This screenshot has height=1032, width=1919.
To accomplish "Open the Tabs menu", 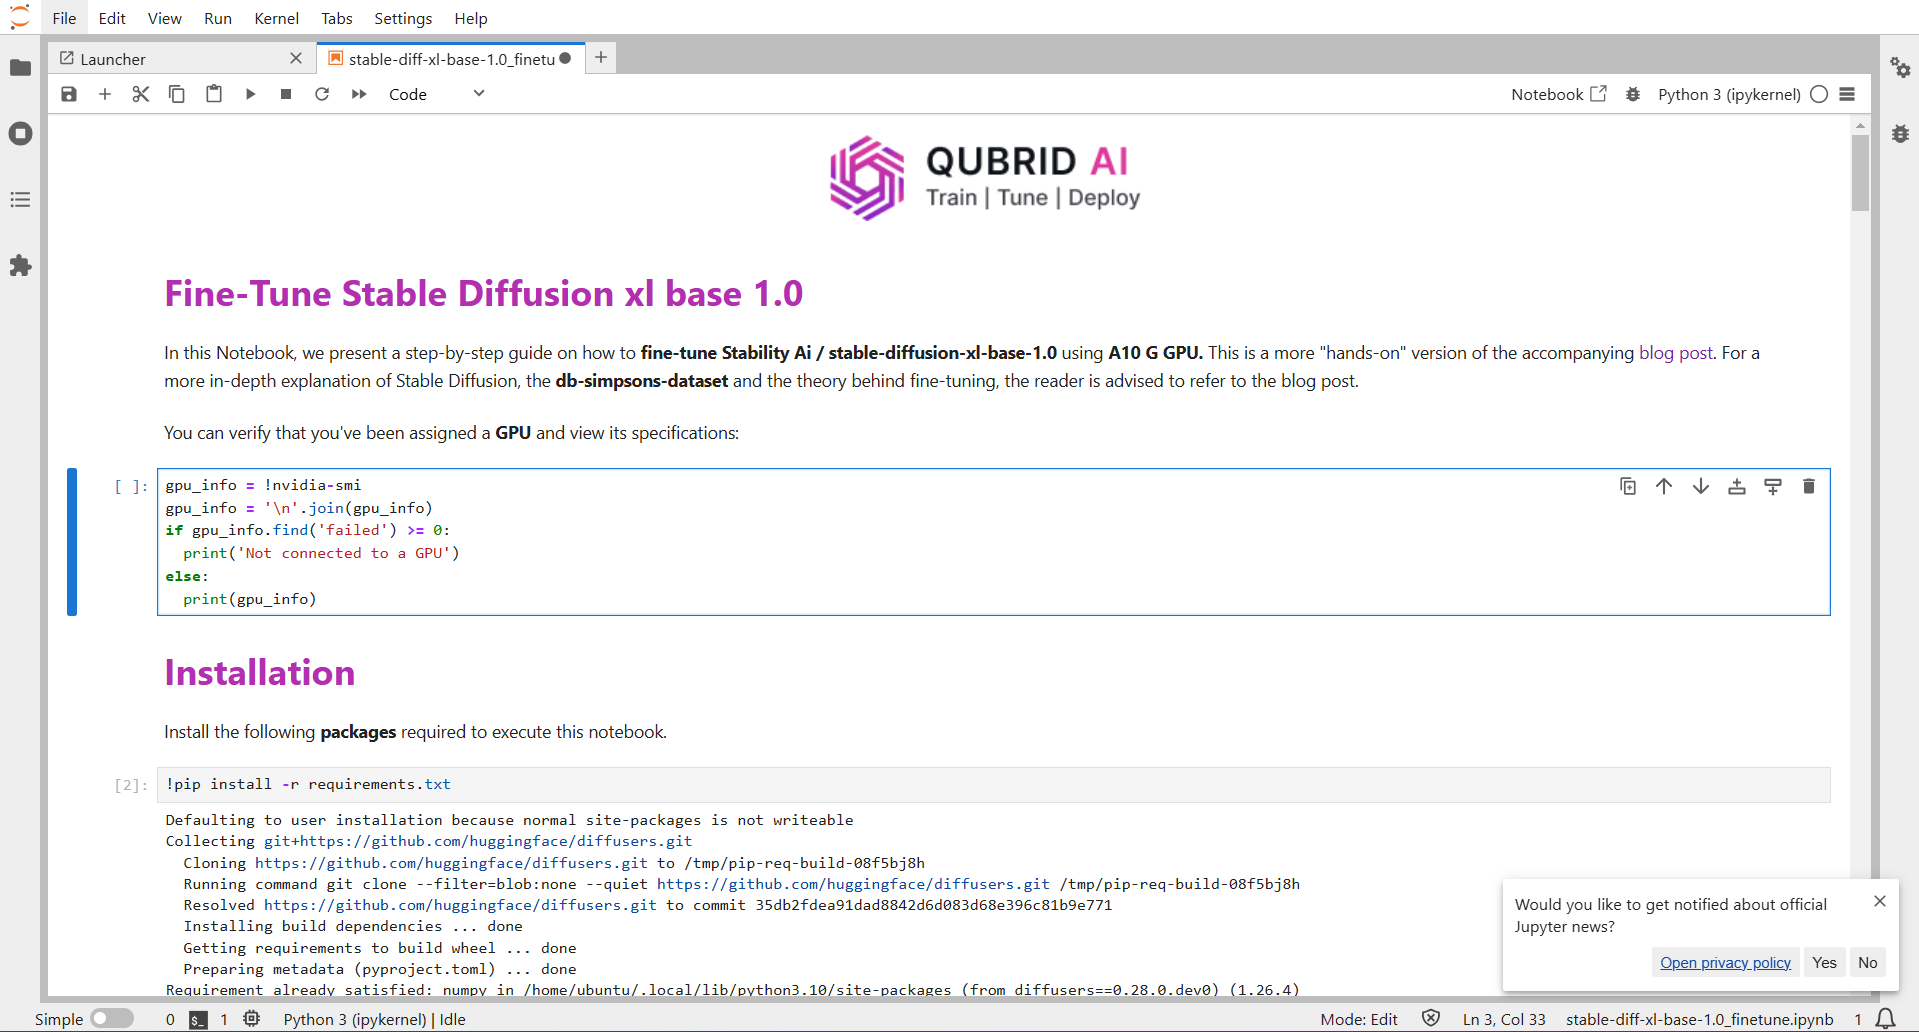I will click(337, 18).
